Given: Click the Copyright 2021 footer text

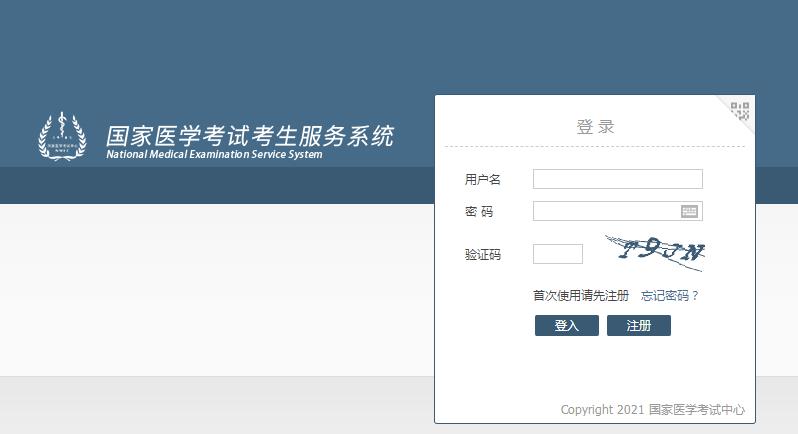Looking at the screenshot, I should (x=602, y=410).
